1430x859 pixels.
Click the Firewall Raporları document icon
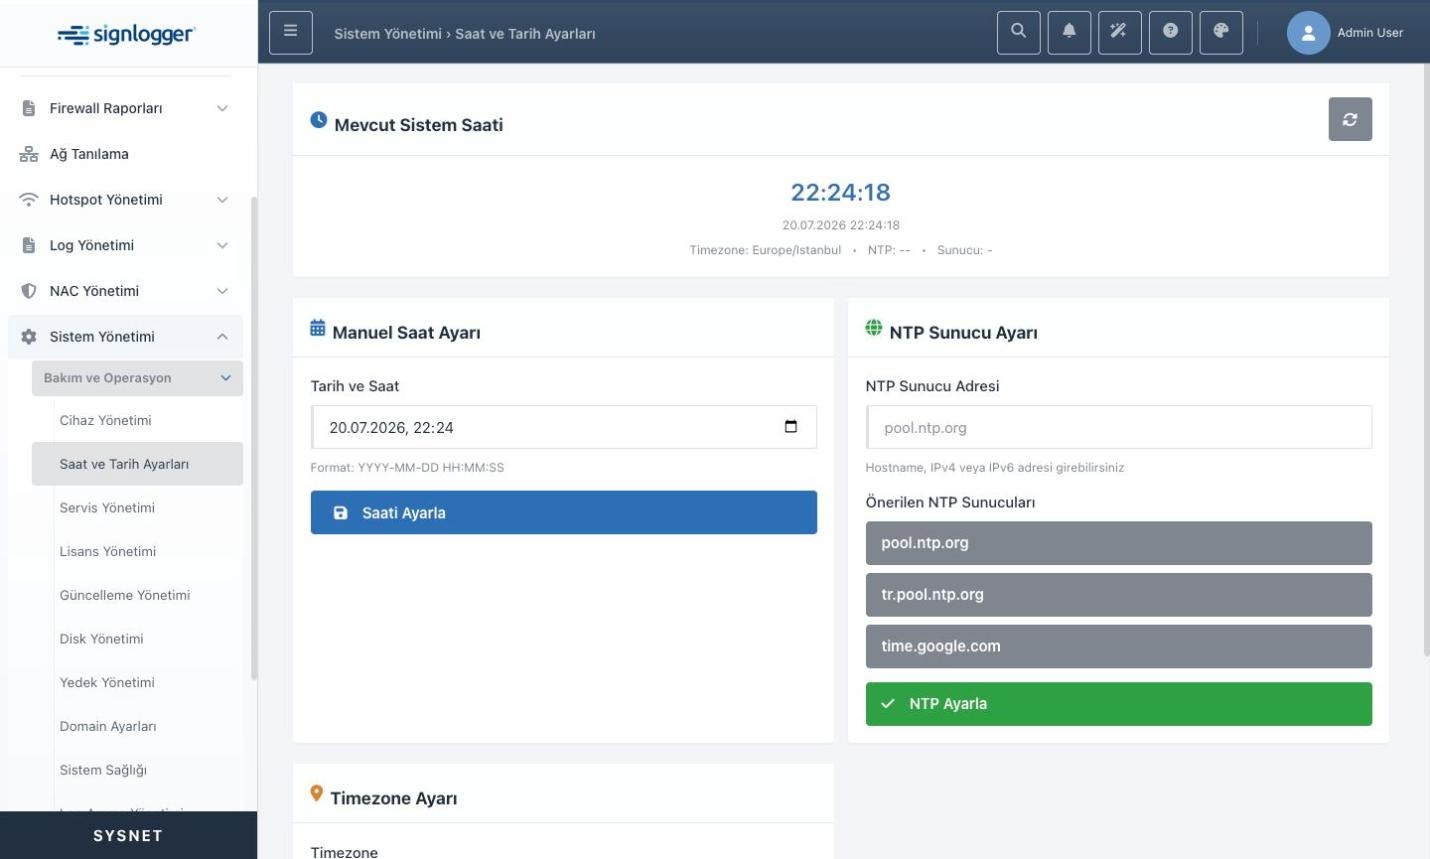click(x=29, y=108)
